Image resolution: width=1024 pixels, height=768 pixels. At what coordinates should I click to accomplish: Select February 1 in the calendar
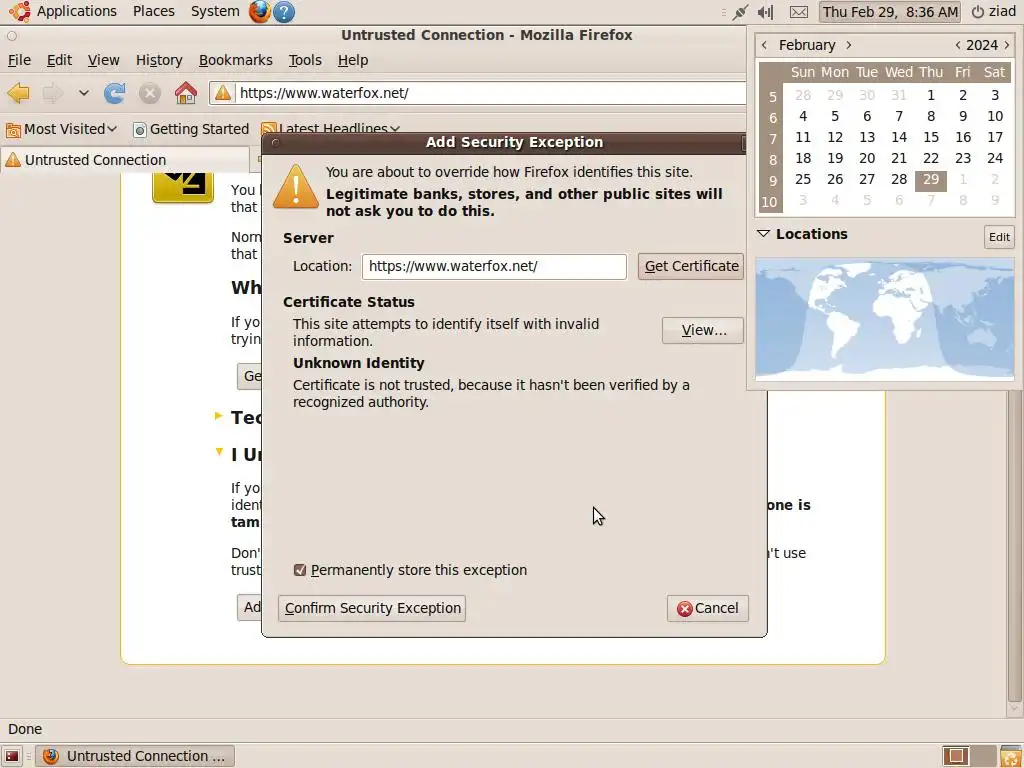[931, 95]
